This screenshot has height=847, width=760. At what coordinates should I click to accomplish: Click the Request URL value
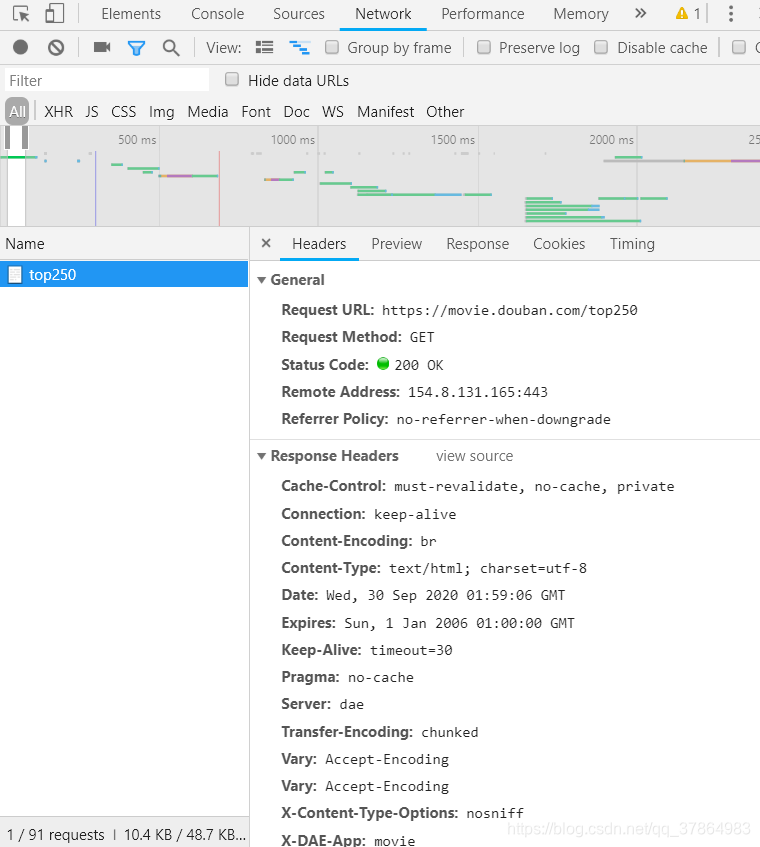point(509,310)
